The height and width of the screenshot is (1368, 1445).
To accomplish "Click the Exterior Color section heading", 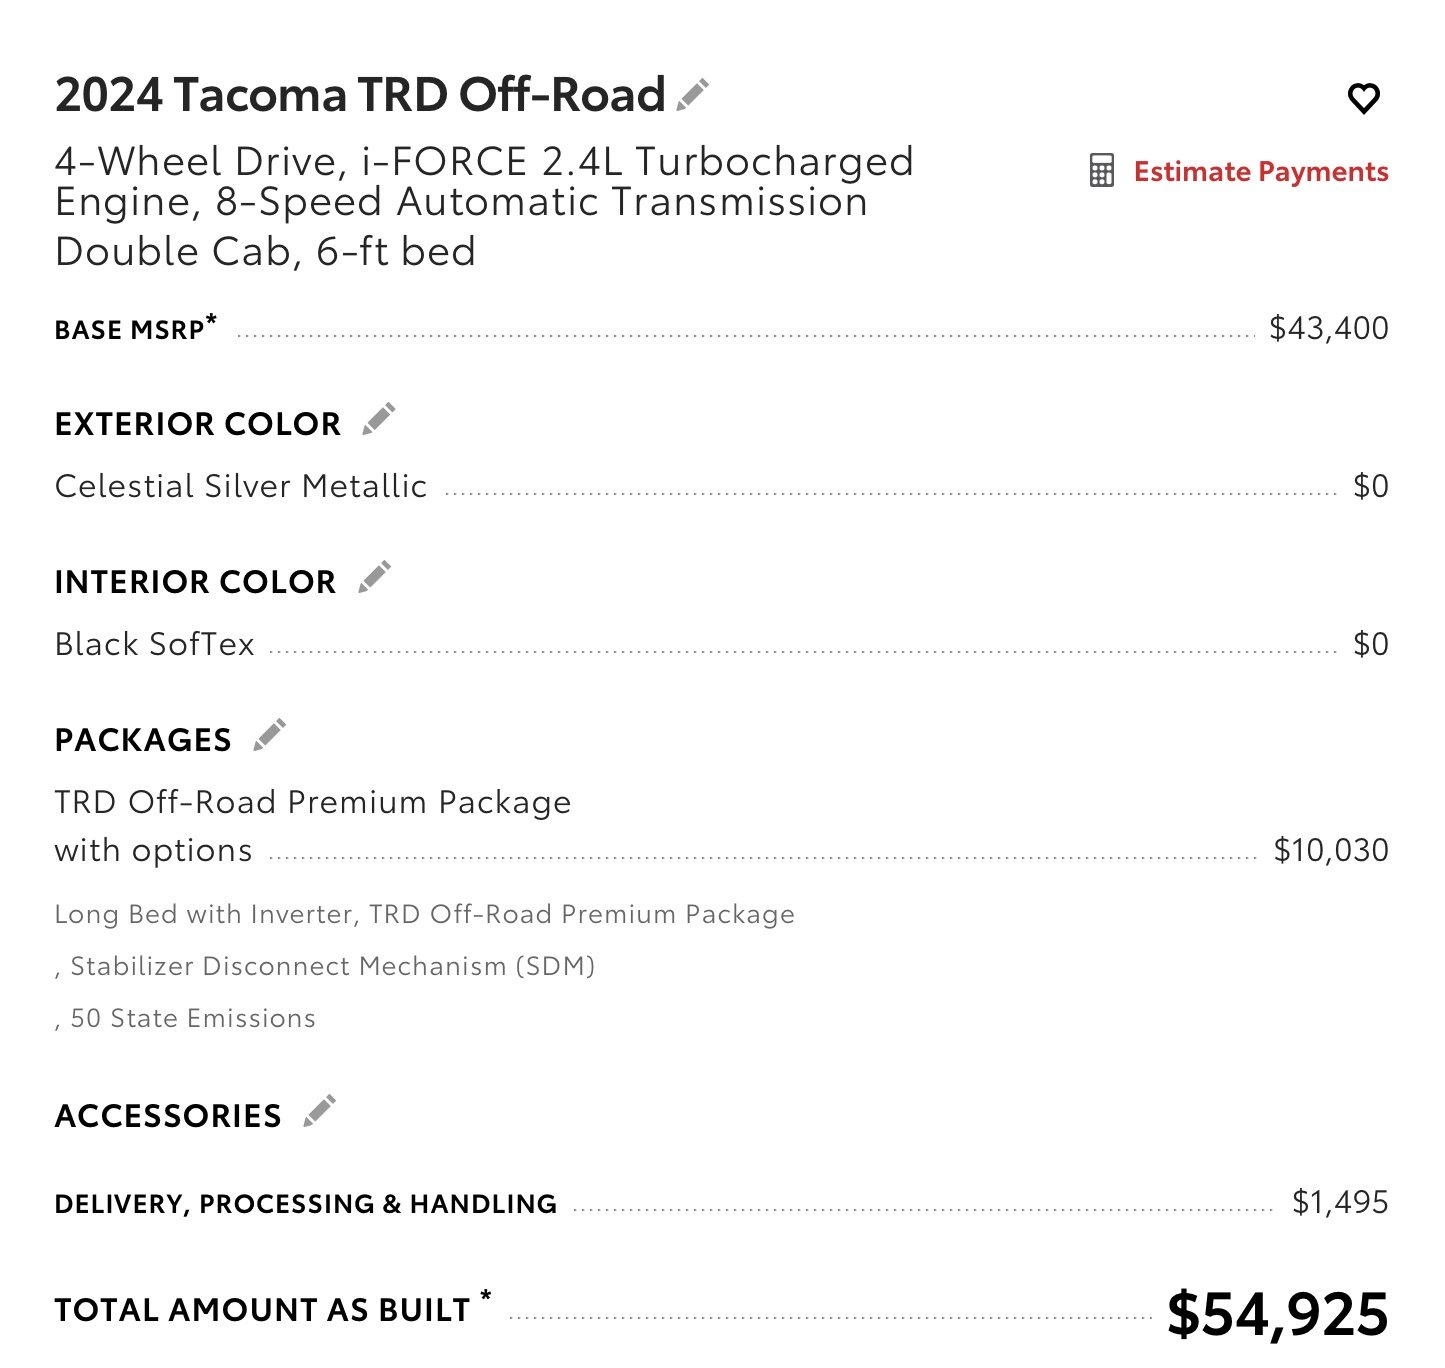I will [198, 424].
